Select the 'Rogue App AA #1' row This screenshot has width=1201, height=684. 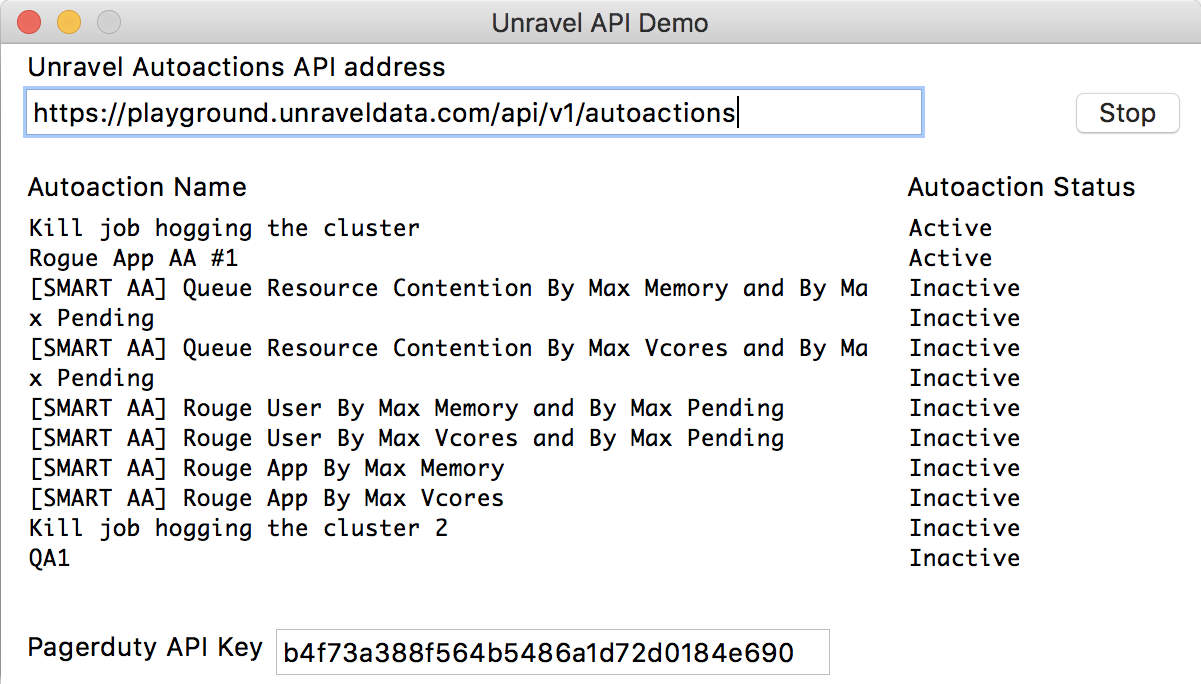pos(133,258)
